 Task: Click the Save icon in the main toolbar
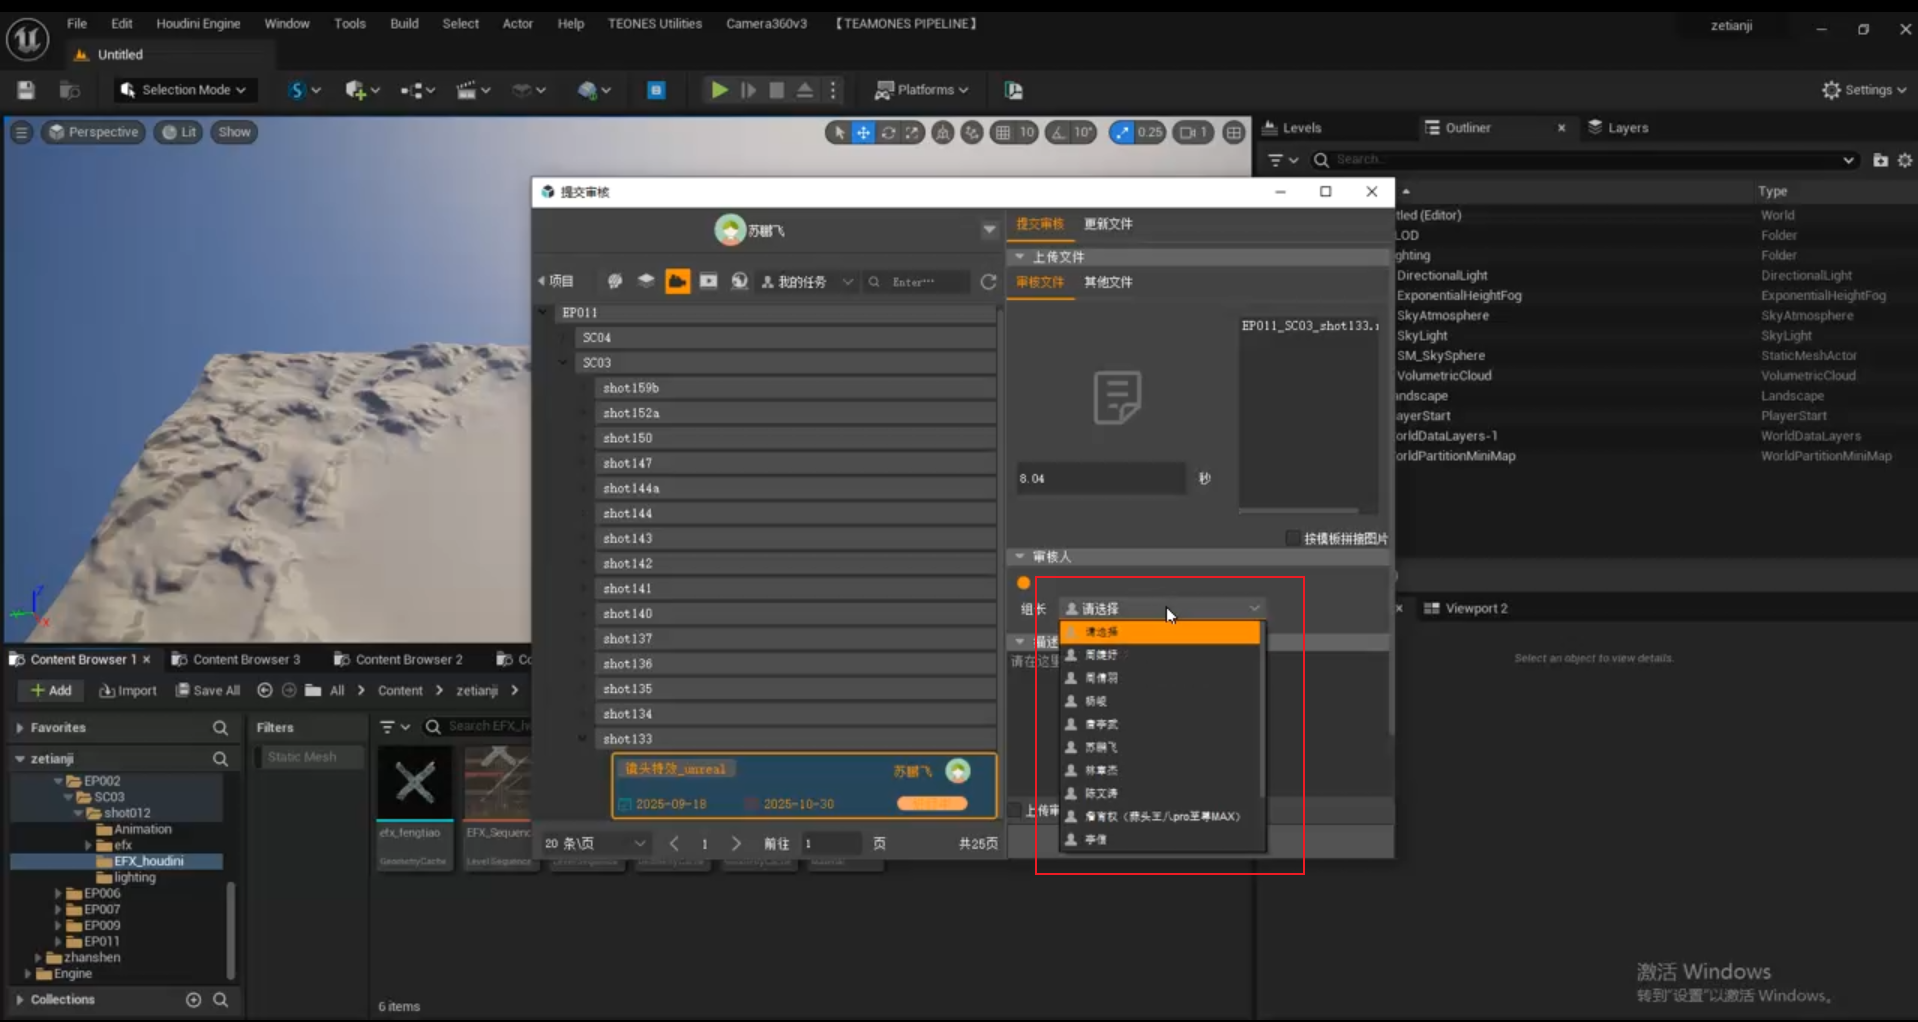tap(26, 90)
